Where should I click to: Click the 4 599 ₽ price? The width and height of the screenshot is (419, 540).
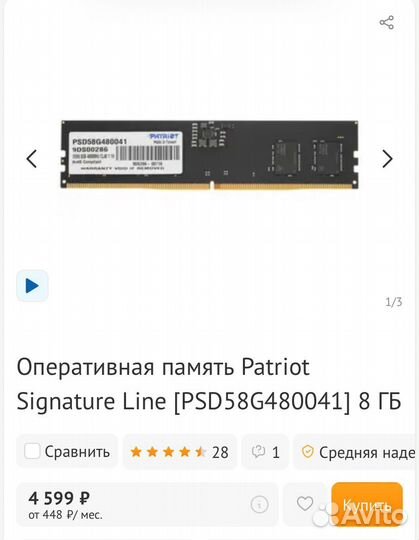click(x=59, y=498)
